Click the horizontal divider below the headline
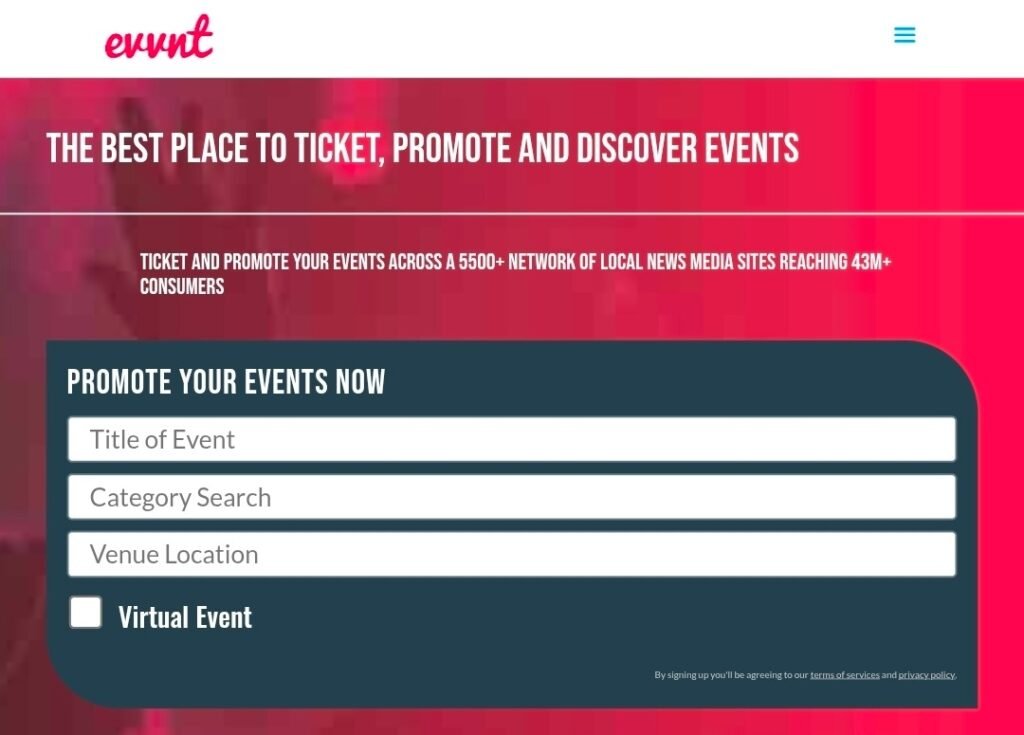This screenshot has height=735, width=1024. click(x=511, y=213)
